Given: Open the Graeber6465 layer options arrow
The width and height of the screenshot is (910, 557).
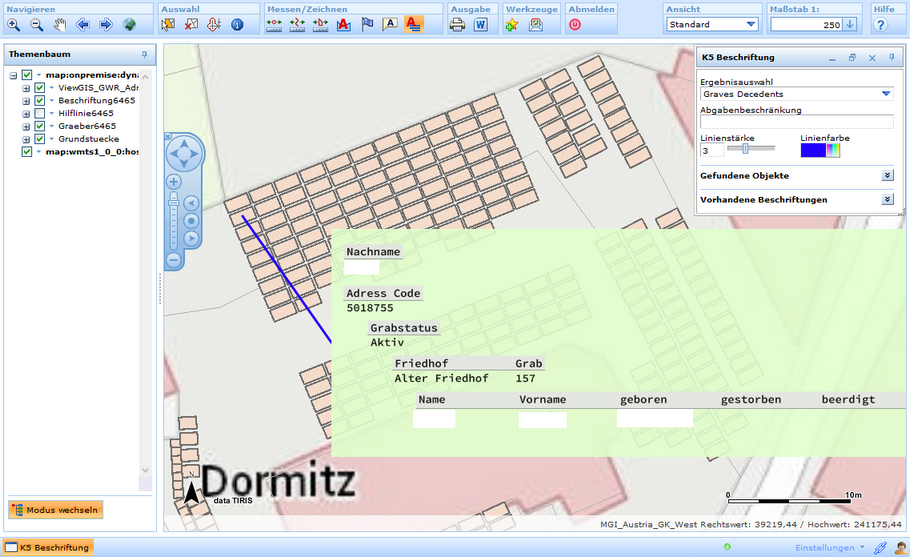Looking at the screenshot, I should pos(52,126).
